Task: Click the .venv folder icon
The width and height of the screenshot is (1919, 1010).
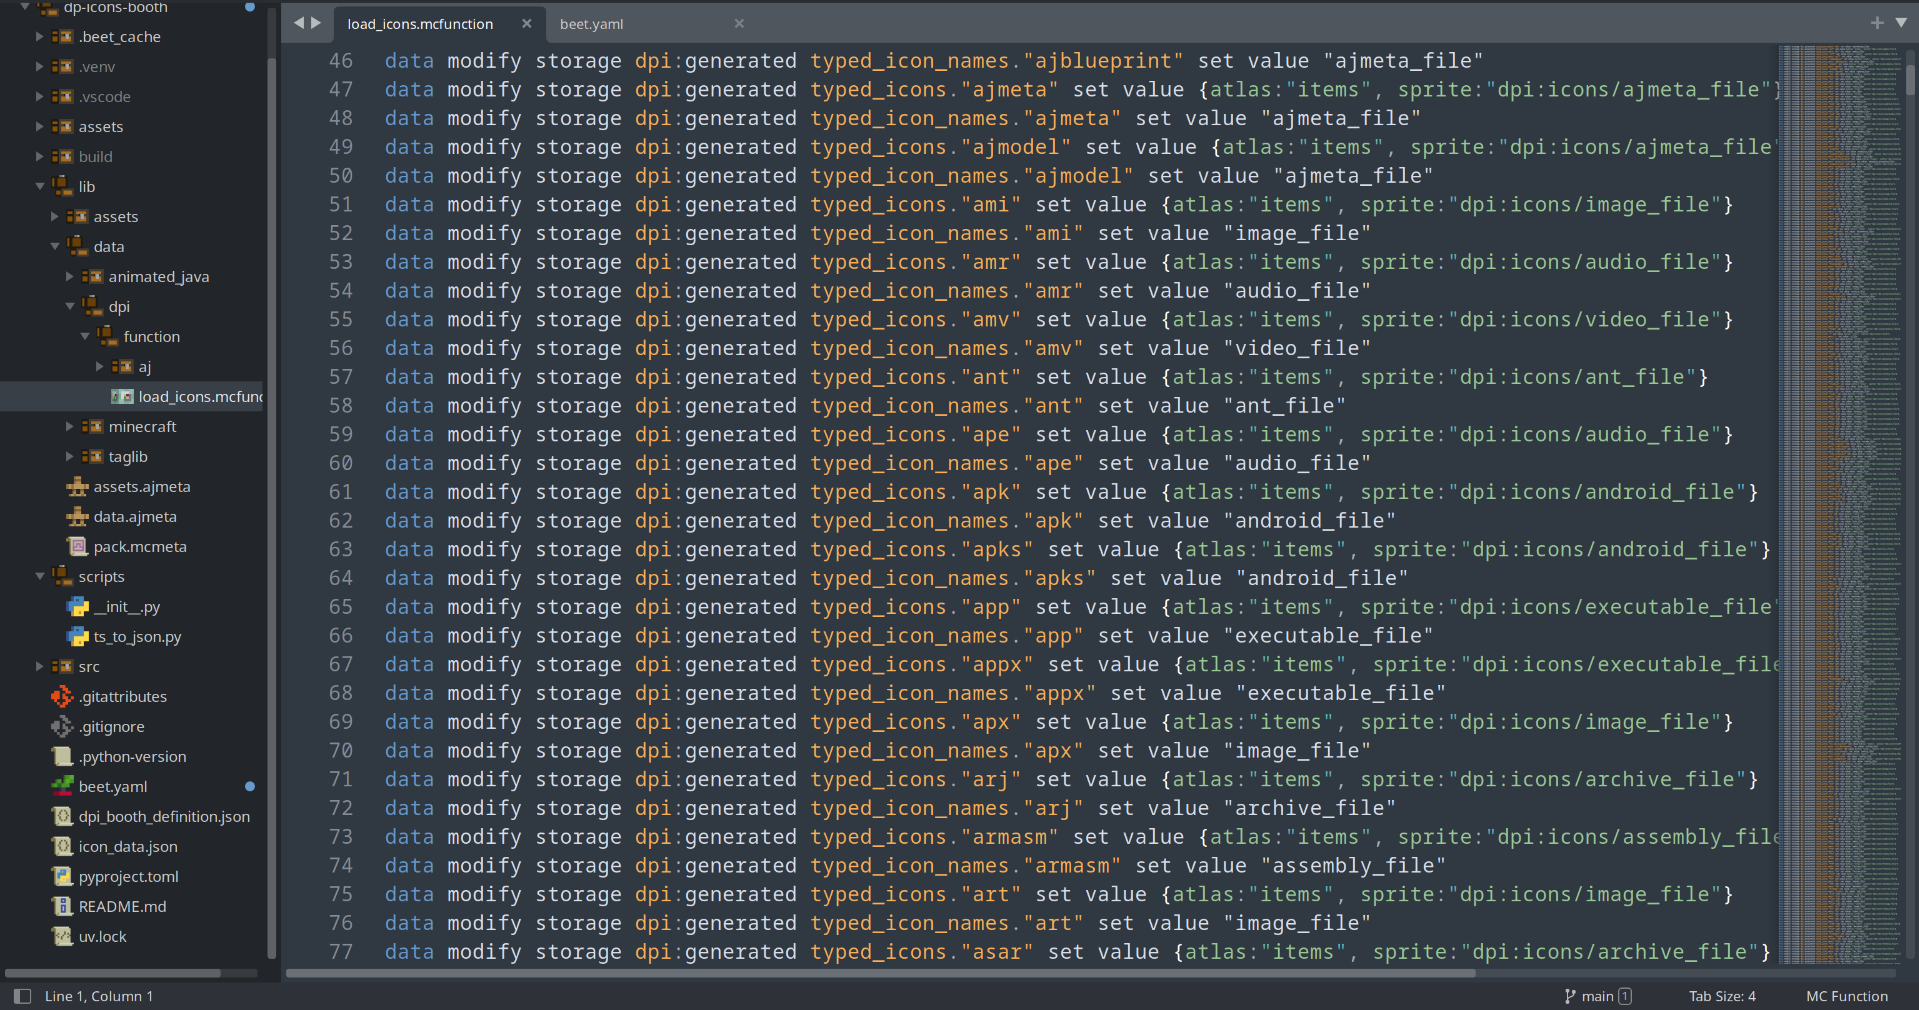Action: click(x=62, y=67)
